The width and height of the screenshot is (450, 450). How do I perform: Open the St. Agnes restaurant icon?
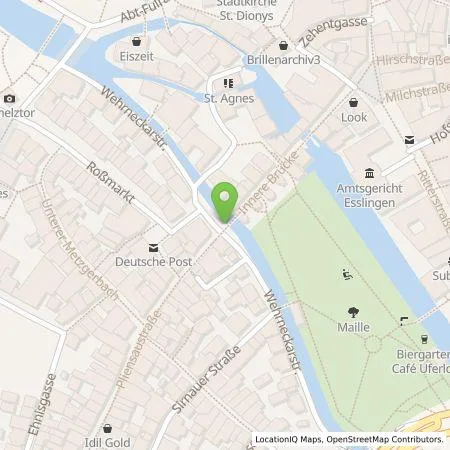pyautogui.click(x=229, y=83)
